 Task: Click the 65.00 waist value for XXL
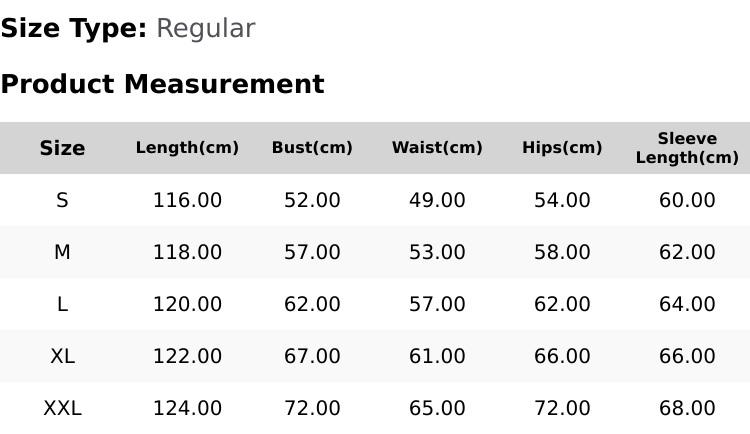click(x=437, y=408)
